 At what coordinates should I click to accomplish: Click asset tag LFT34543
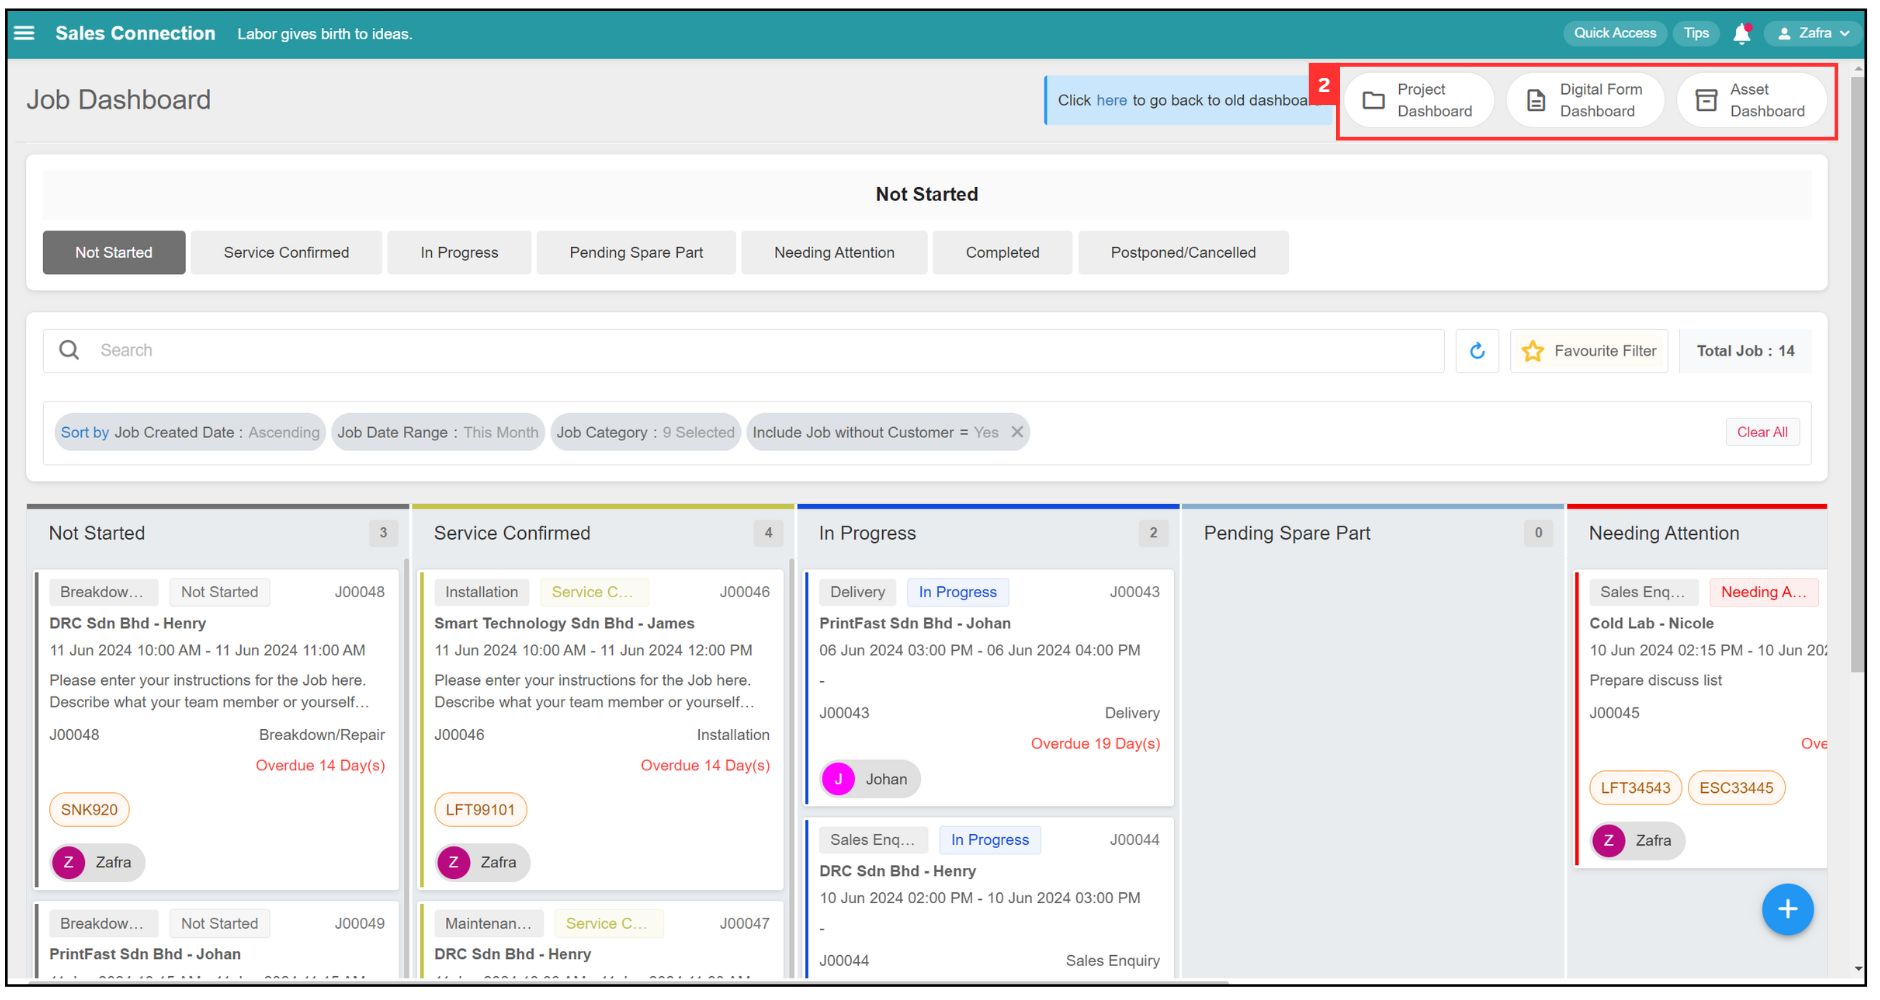coord(1635,788)
